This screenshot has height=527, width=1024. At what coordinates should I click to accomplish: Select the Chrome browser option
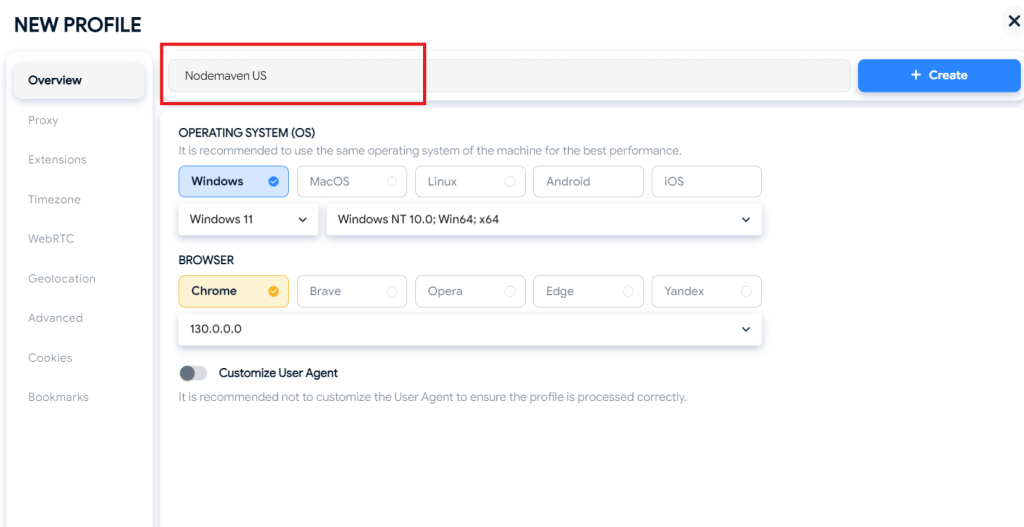(x=233, y=291)
